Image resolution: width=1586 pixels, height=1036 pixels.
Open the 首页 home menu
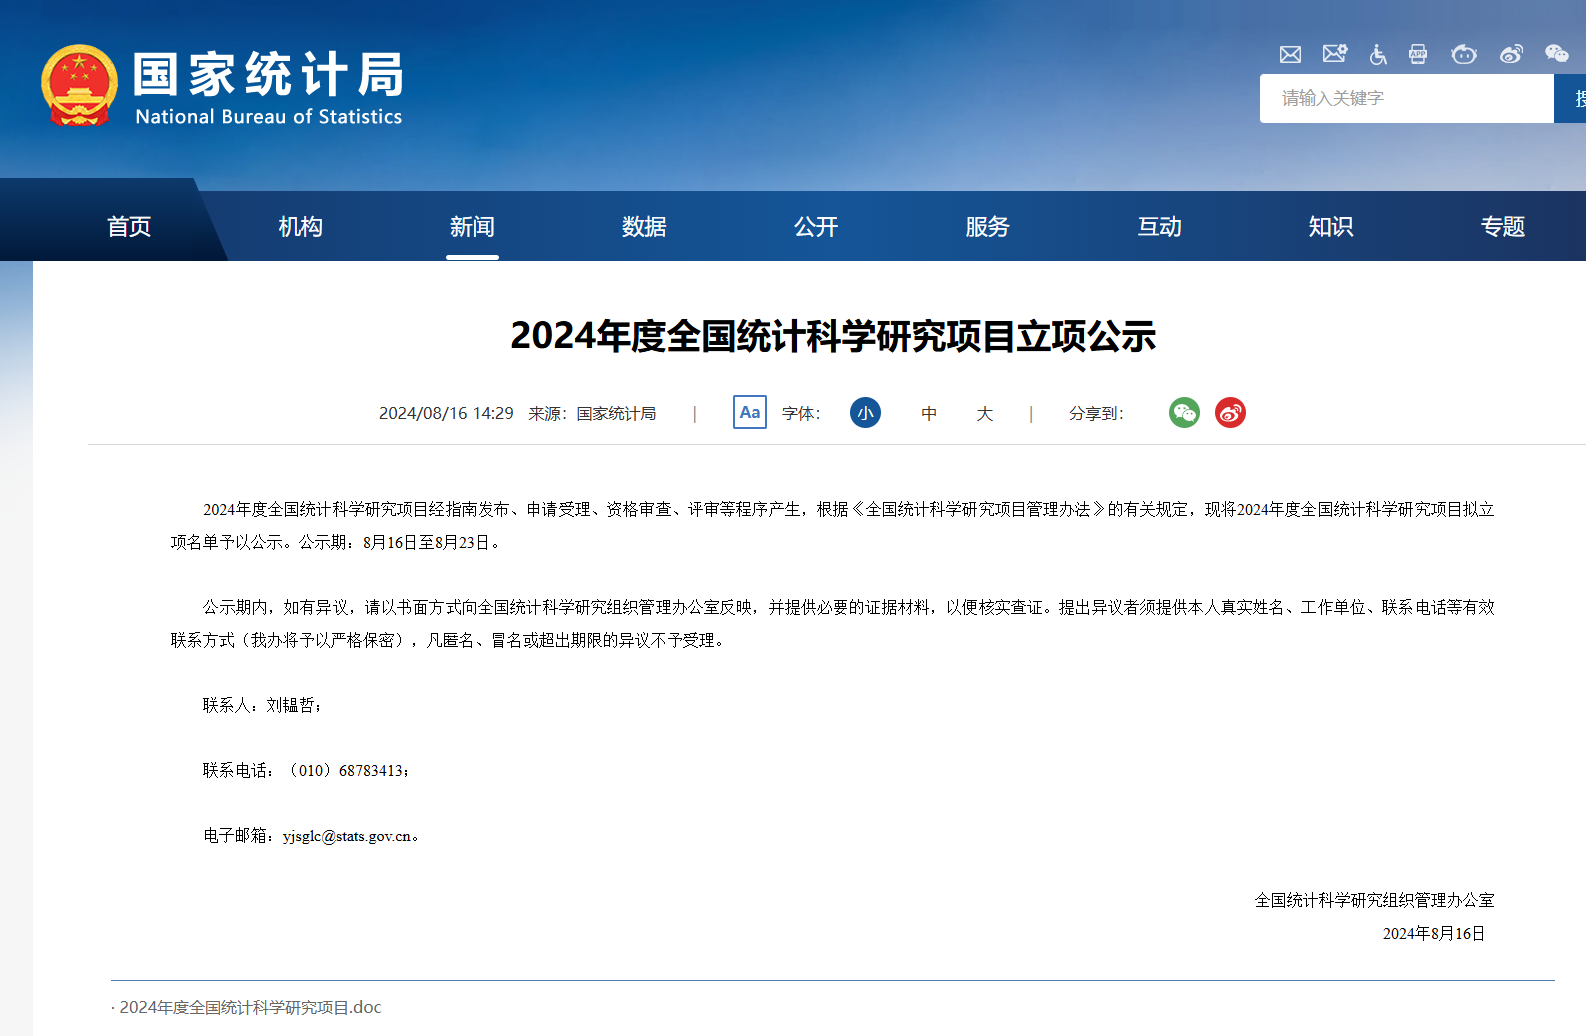(x=129, y=227)
